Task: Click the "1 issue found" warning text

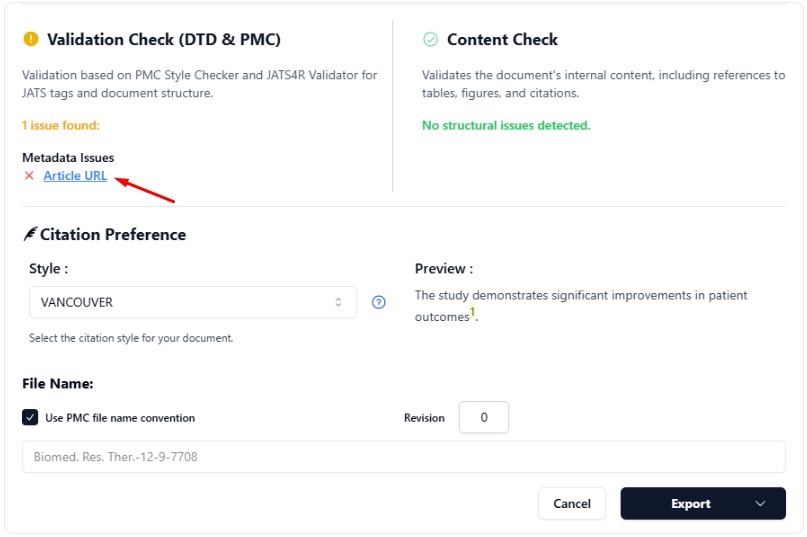Action: (61, 126)
